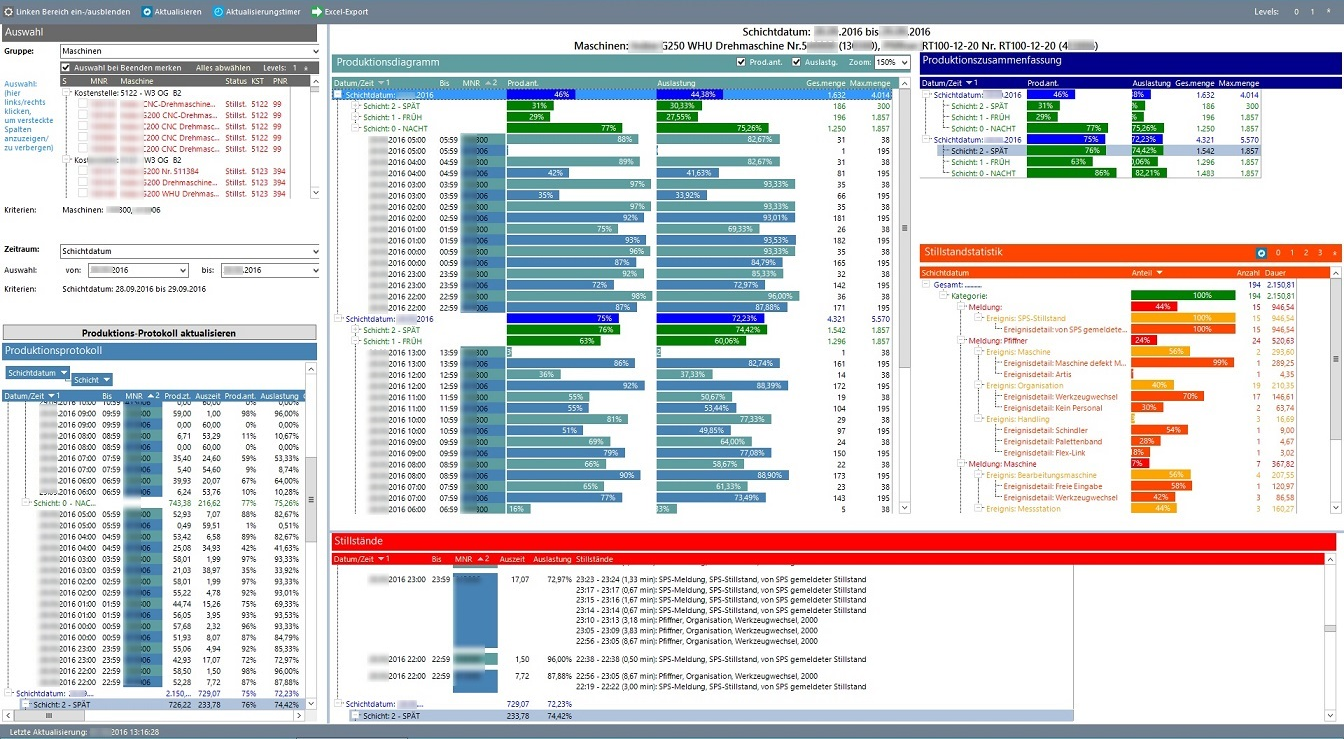Open the Zeitraum 'Schichtdatum' dropdown

(315, 251)
